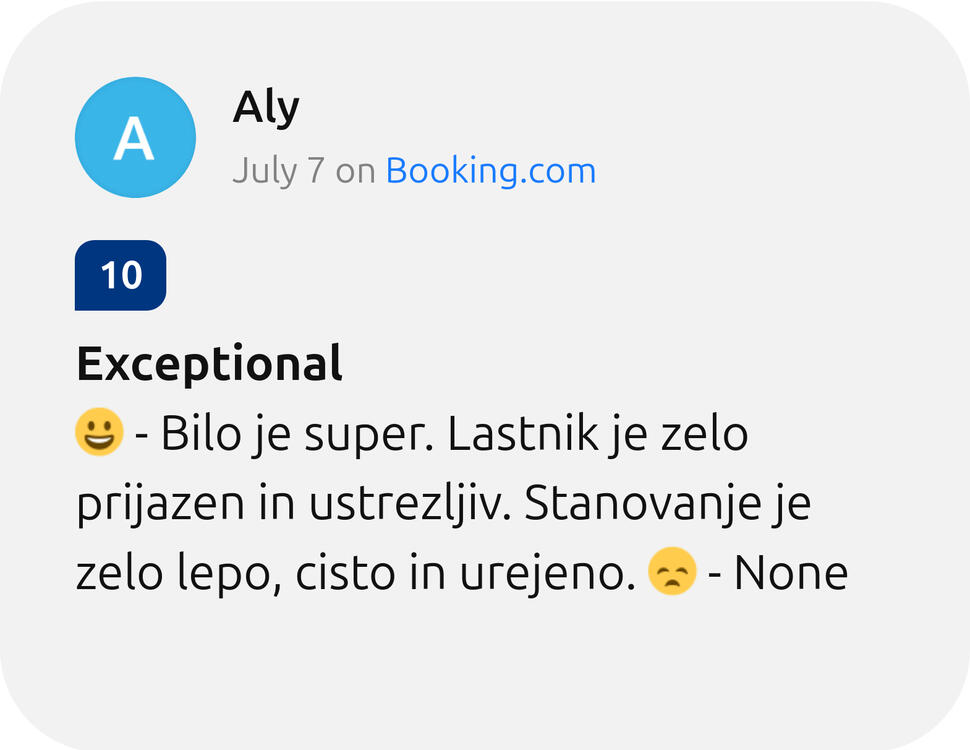Click the blue avatar circle with letter A
Viewport: 970px width, 750px height.
(134, 137)
